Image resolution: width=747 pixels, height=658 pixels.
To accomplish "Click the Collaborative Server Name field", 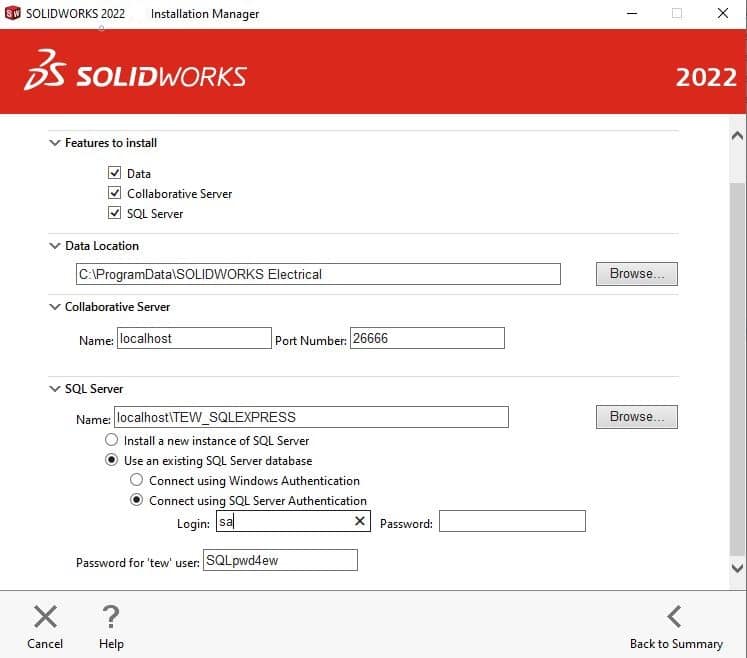I will pos(194,338).
